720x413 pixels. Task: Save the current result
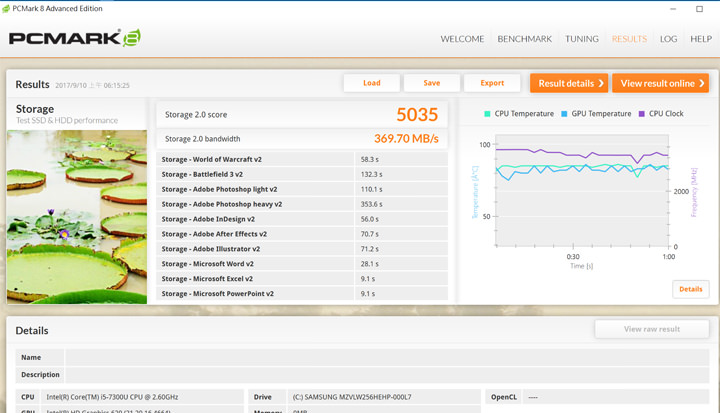pos(431,83)
